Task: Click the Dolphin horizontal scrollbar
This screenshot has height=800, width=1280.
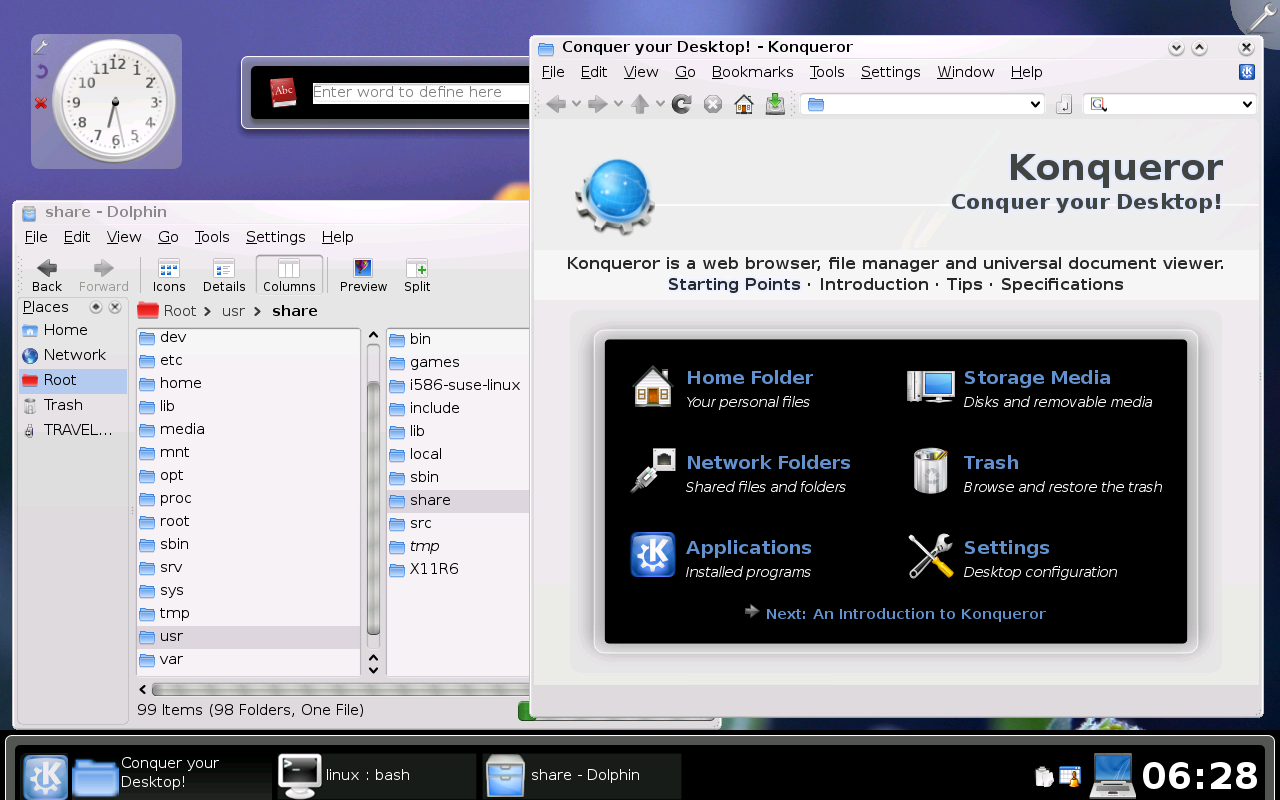Action: 340,689
